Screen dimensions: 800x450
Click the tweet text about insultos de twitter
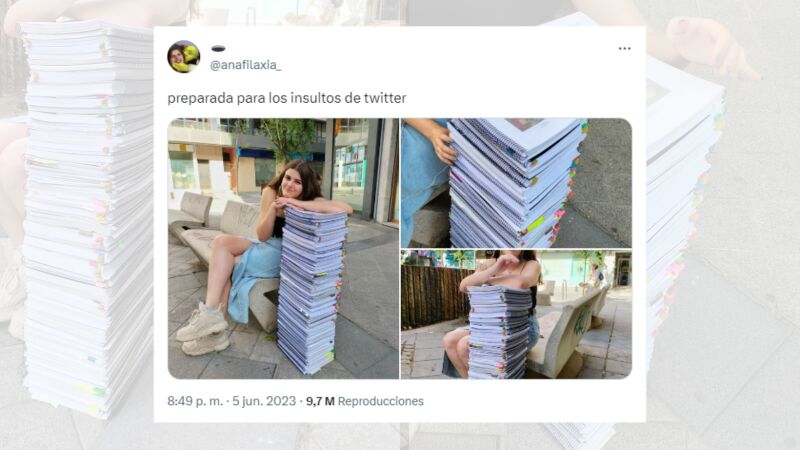pyautogui.click(x=287, y=97)
